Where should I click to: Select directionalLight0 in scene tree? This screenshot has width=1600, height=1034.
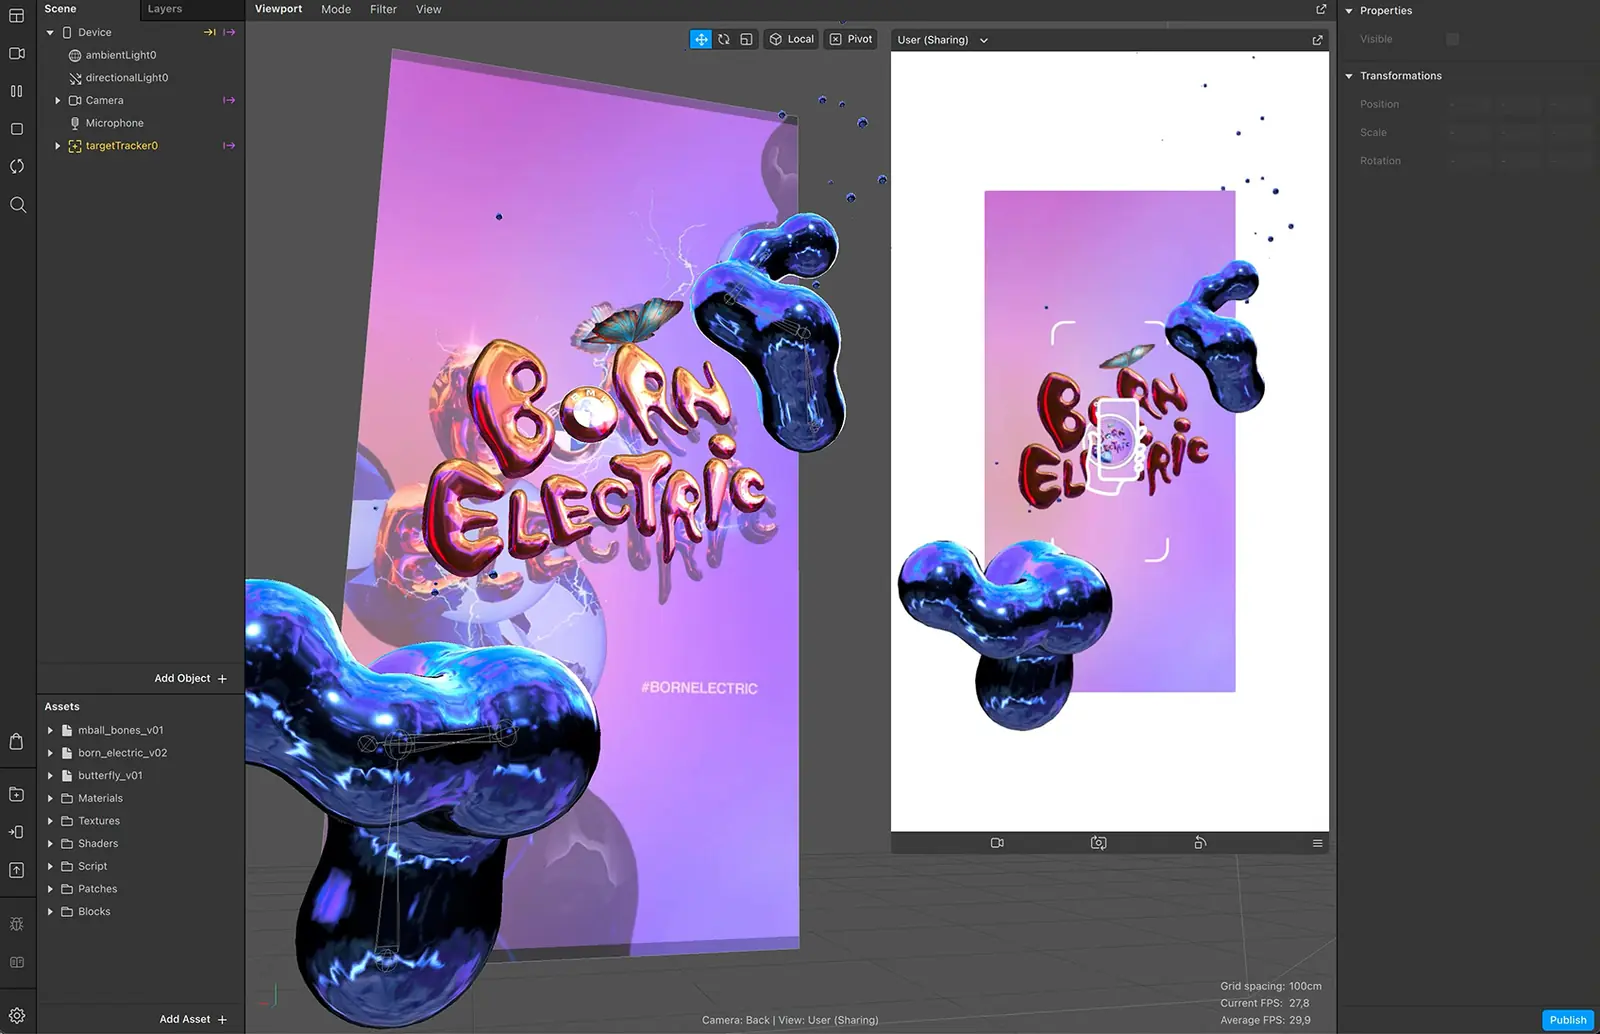(x=127, y=78)
